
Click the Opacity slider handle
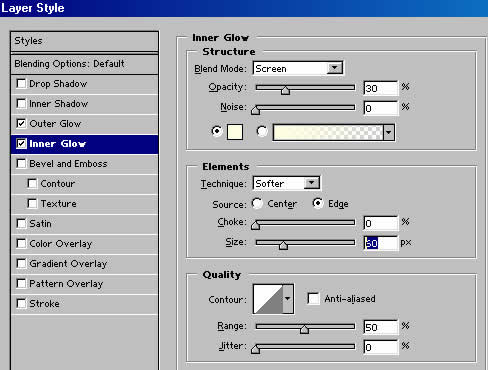coord(285,90)
